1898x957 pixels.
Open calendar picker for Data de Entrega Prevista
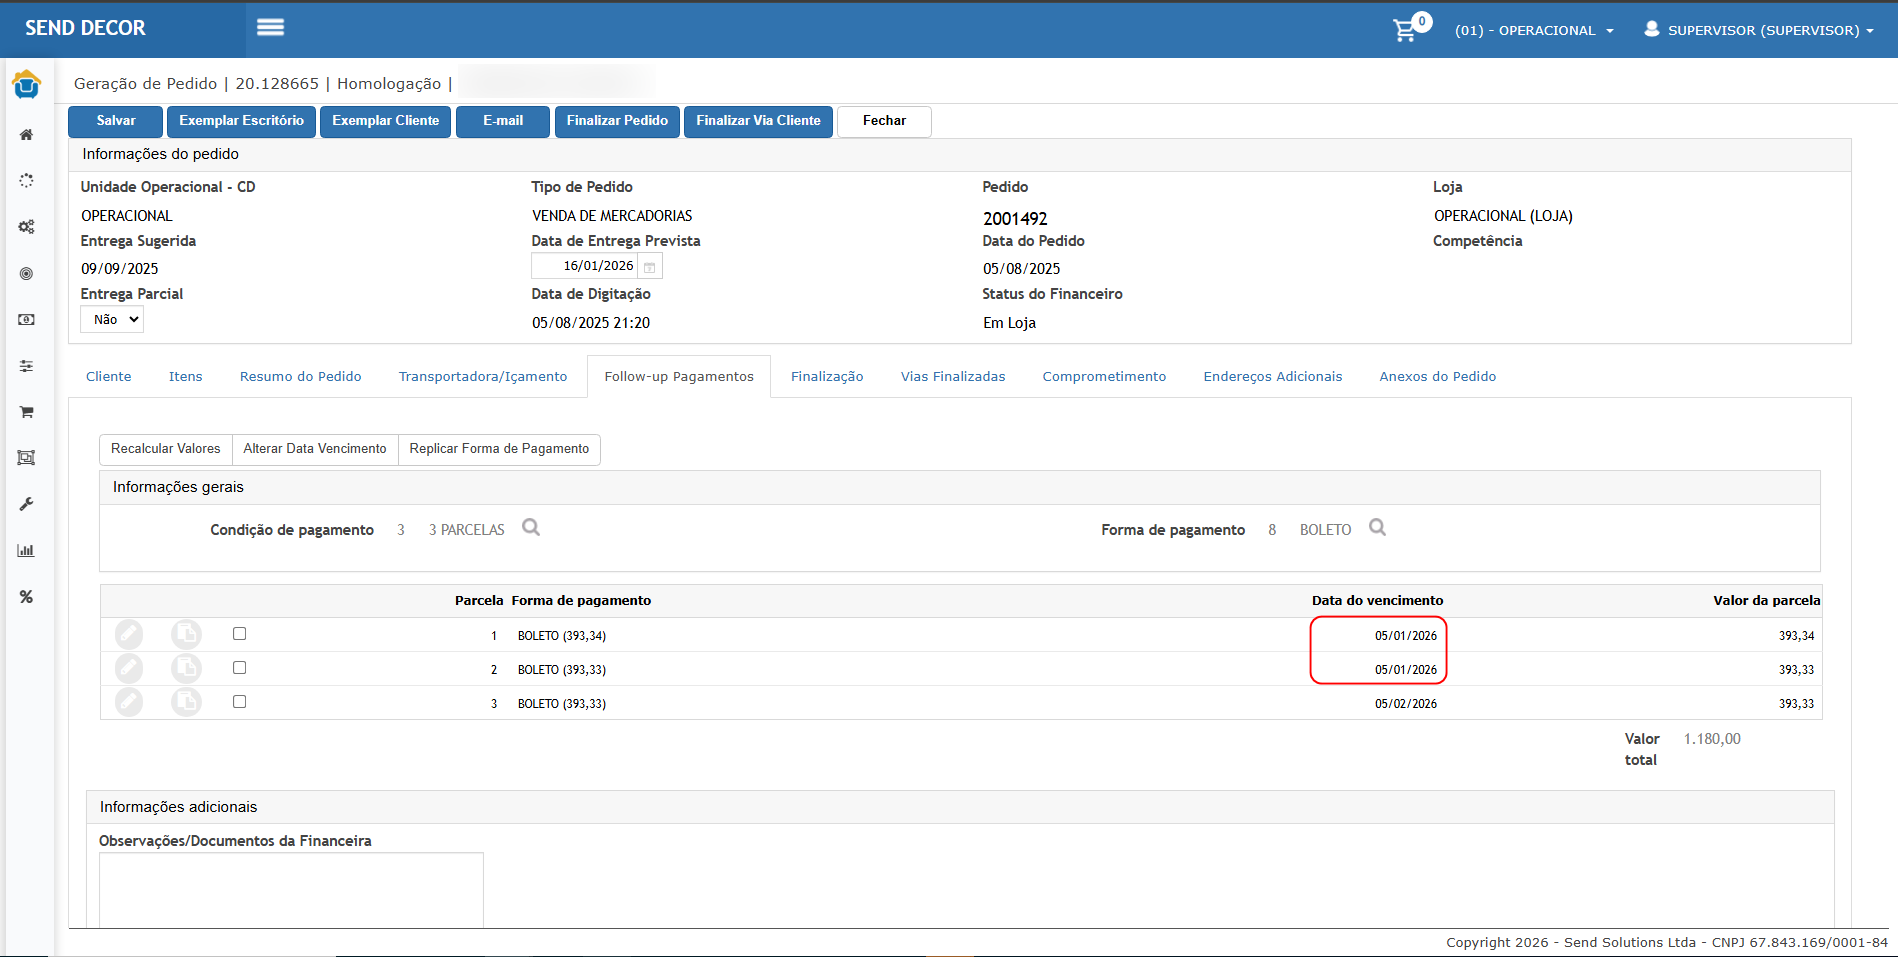[x=649, y=267]
